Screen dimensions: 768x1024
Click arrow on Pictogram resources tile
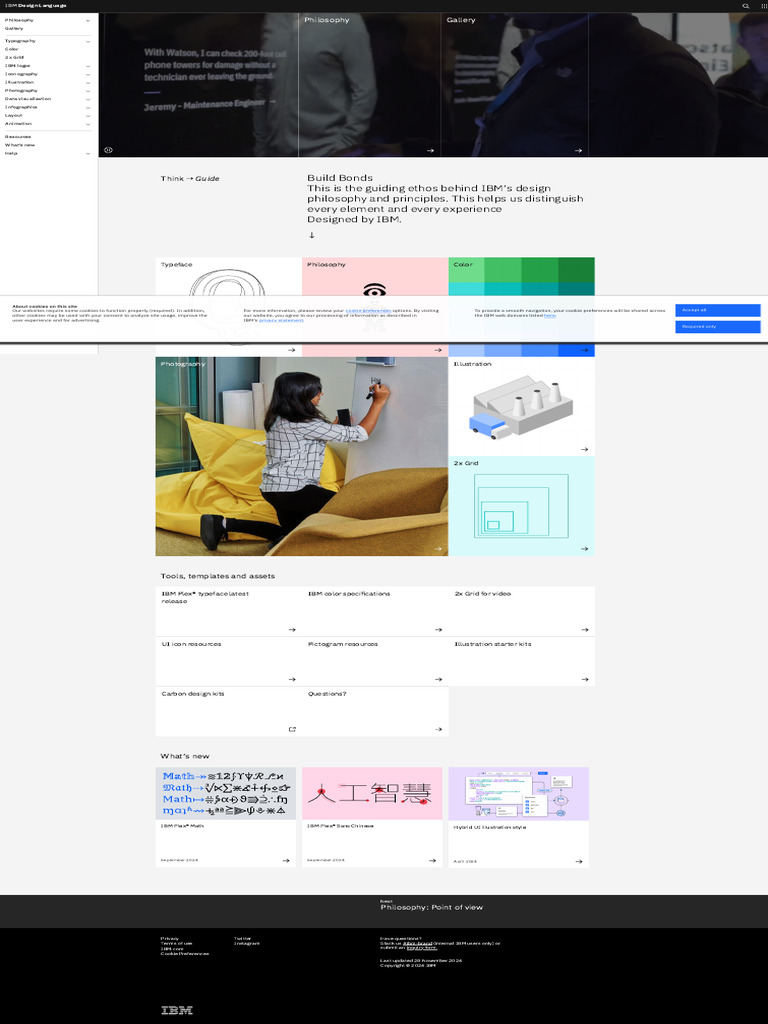pyautogui.click(x=438, y=679)
